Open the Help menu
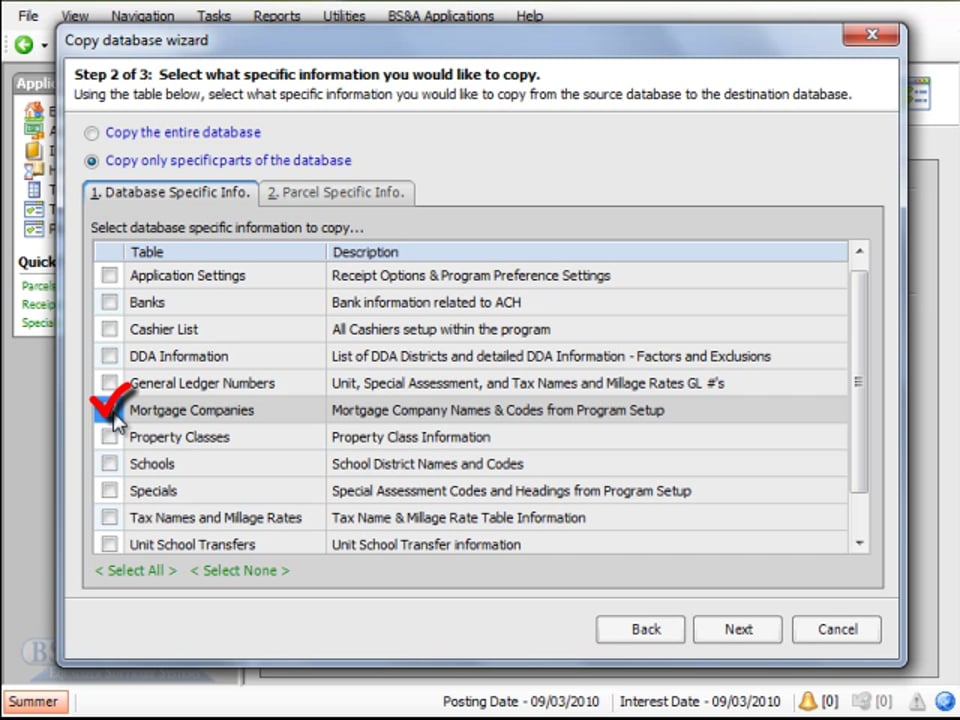This screenshot has width=960, height=720. coord(530,16)
